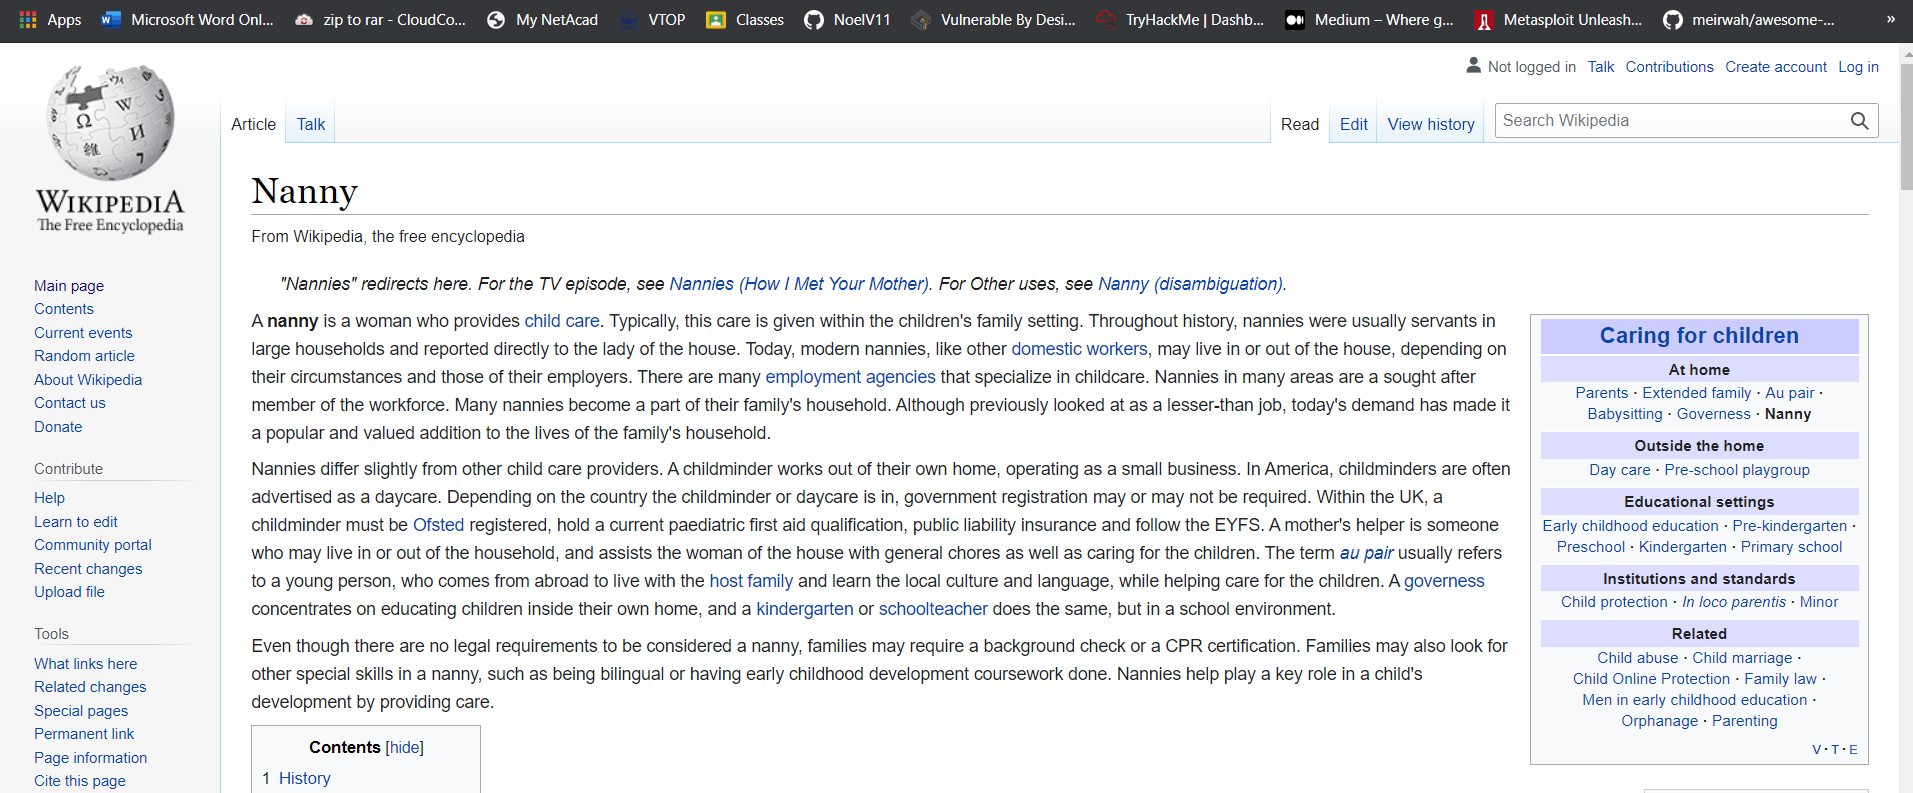1913x793 pixels.
Task: Open What links here tool
Action: 85,664
